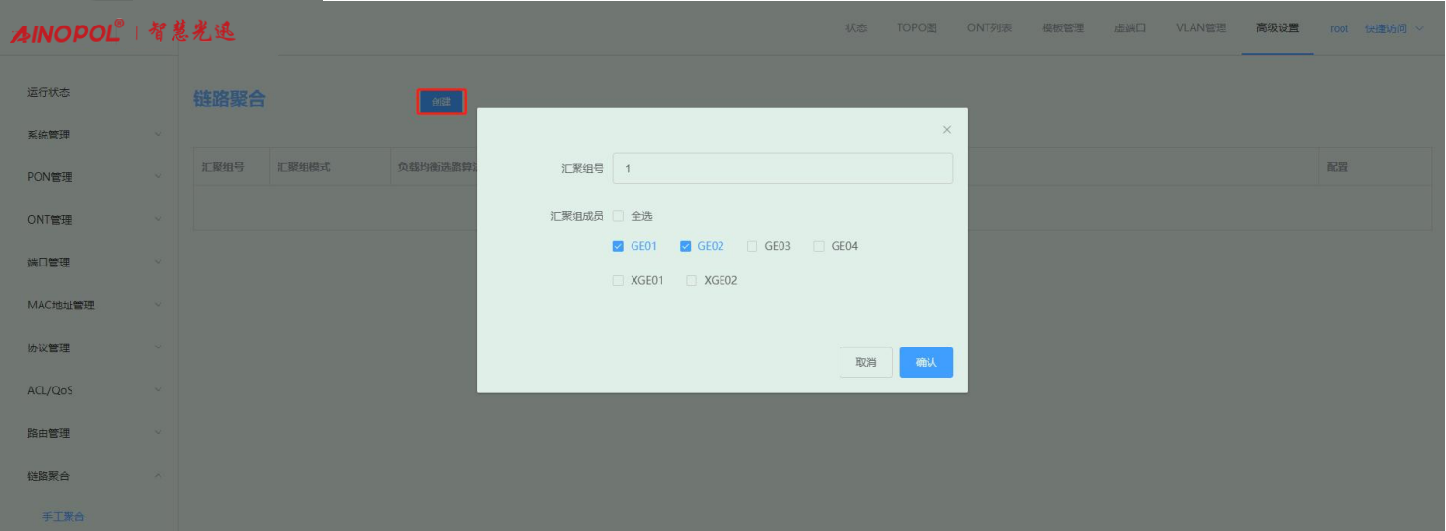Viewport: 1446px width, 531px height.
Task: Click the 汇聚组号 input field
Action: point(782,169)
